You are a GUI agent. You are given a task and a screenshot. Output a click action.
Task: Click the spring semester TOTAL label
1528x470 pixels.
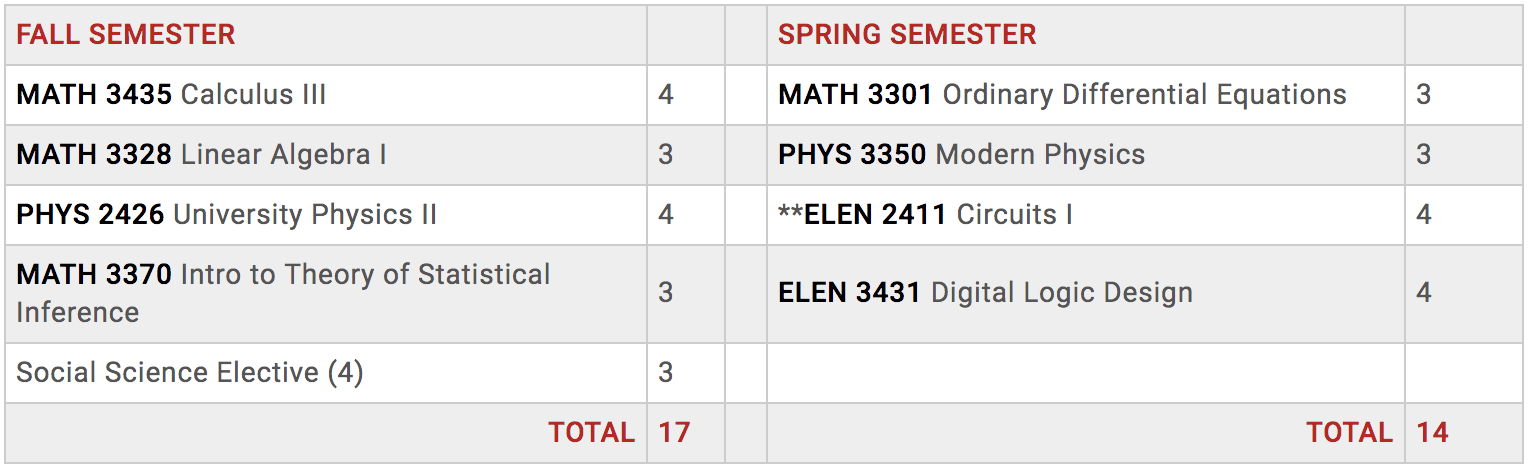coord(1349,432)
